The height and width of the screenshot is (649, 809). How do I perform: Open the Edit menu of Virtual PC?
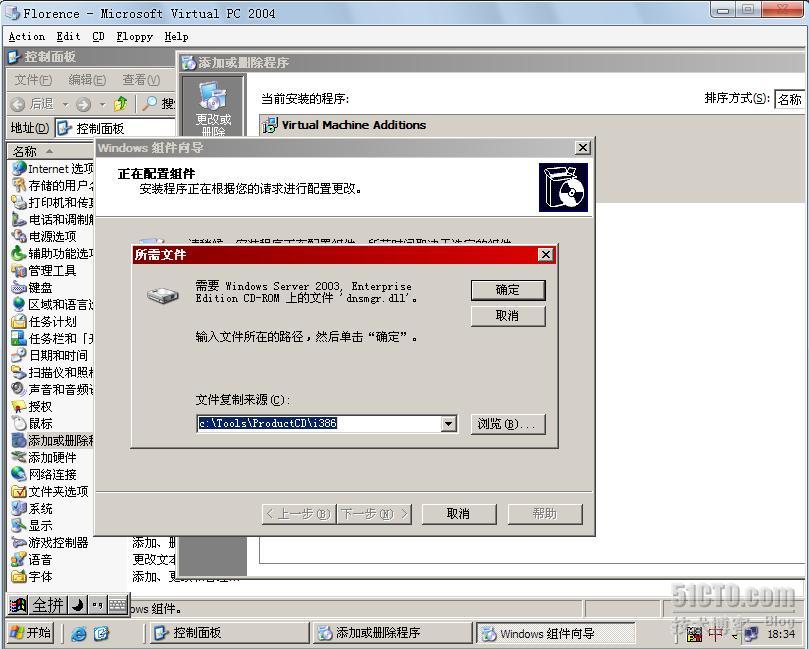pos(68,37)
